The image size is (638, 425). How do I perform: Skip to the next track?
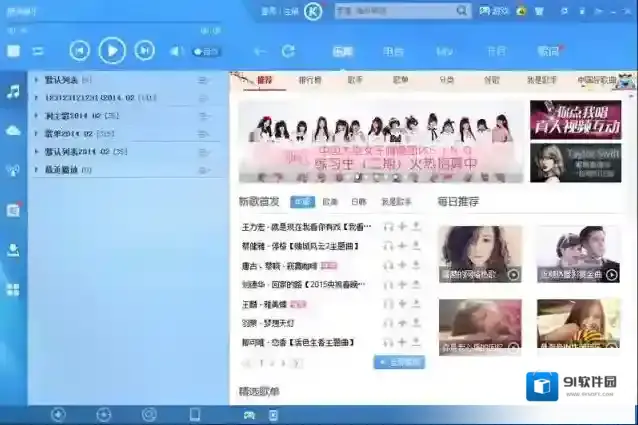pos(145,50)
